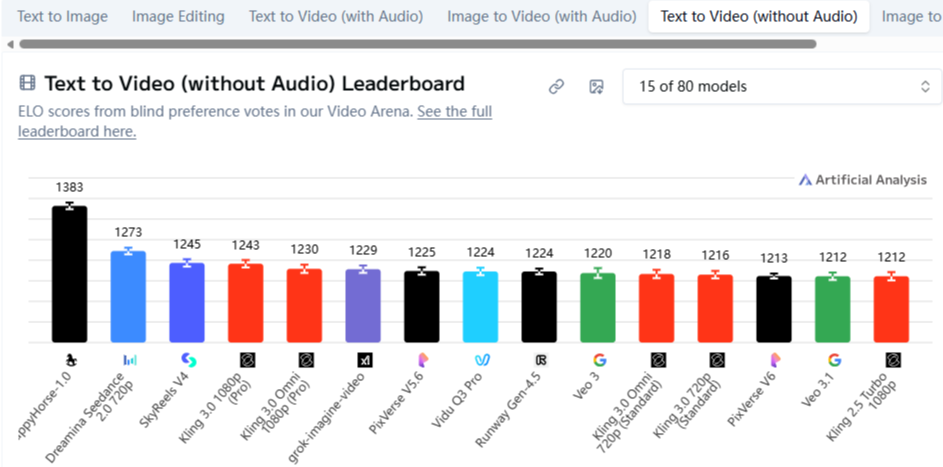Click the Runway Gen-4.5 logo icon
Screen dimensions: 943x467
[x=540, y=359]
